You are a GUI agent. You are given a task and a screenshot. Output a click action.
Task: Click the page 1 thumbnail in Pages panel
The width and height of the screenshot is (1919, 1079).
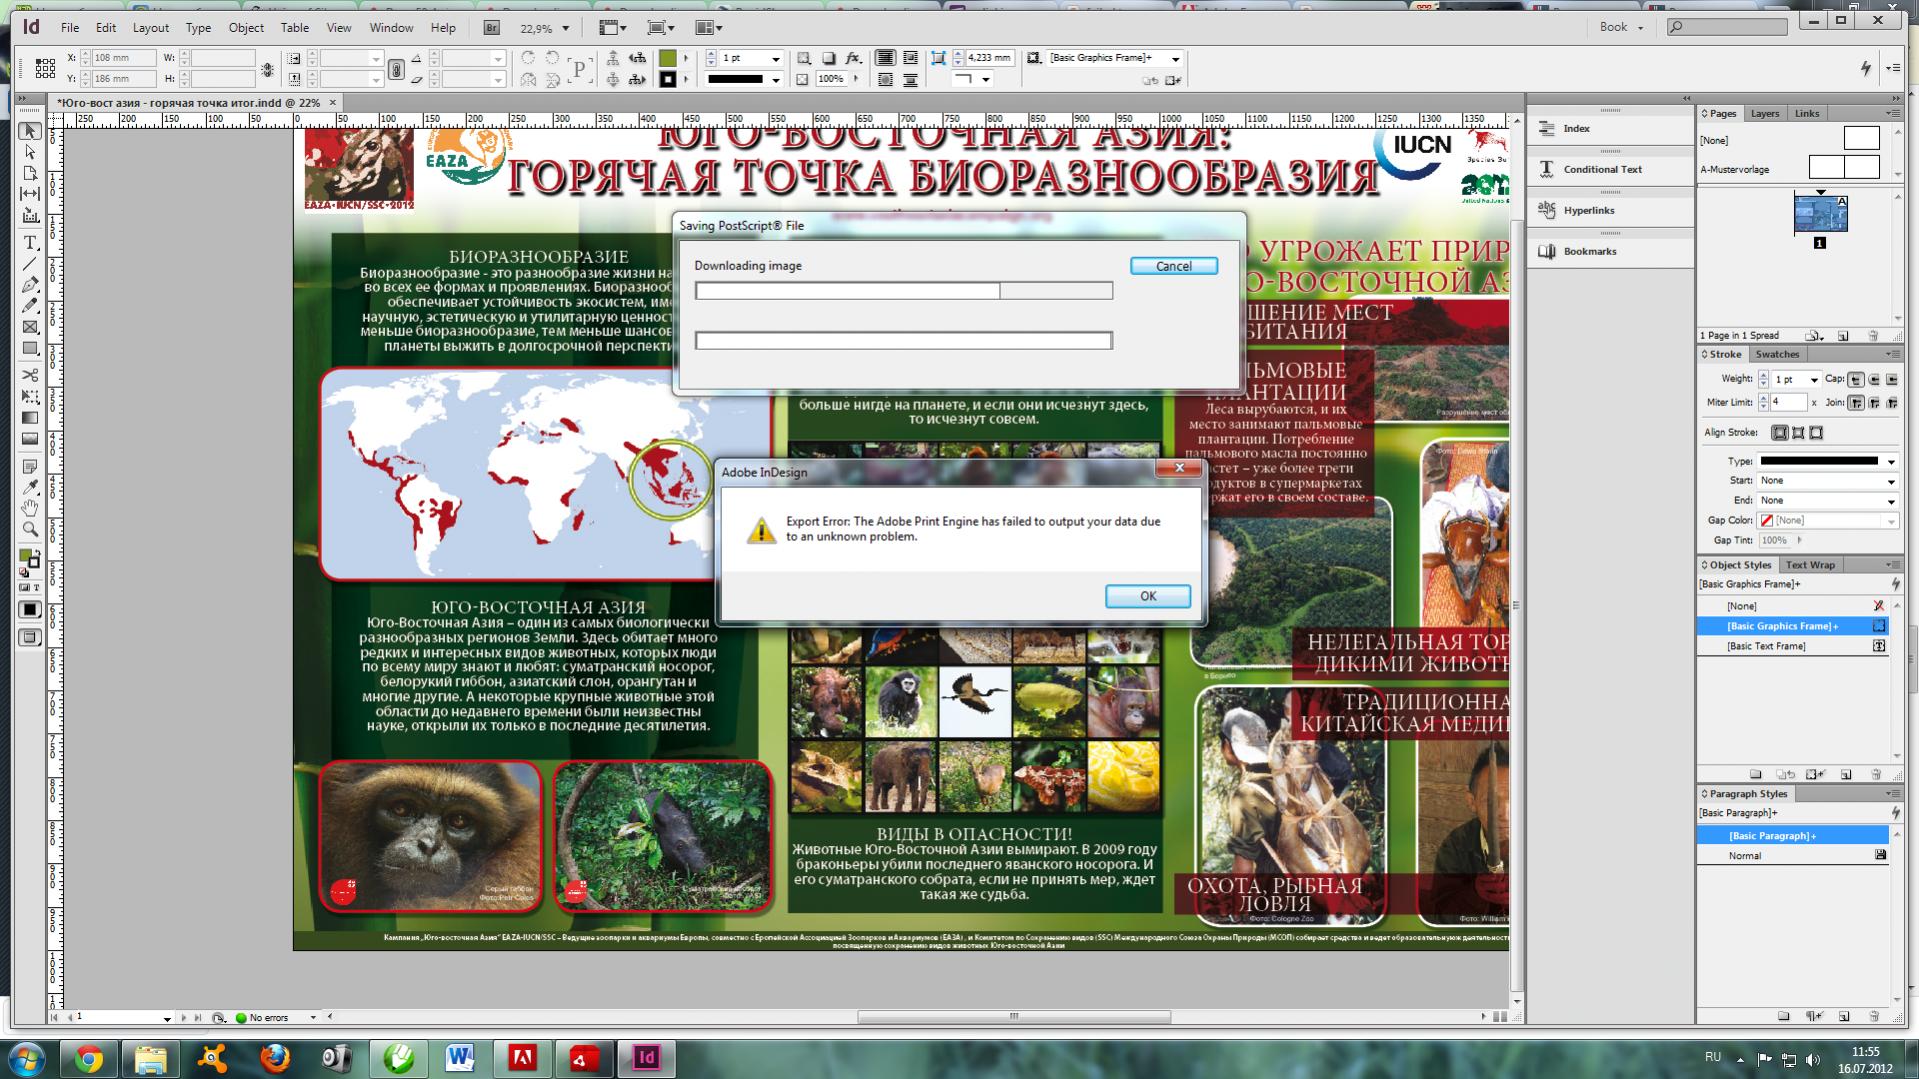click(1820, 214)
